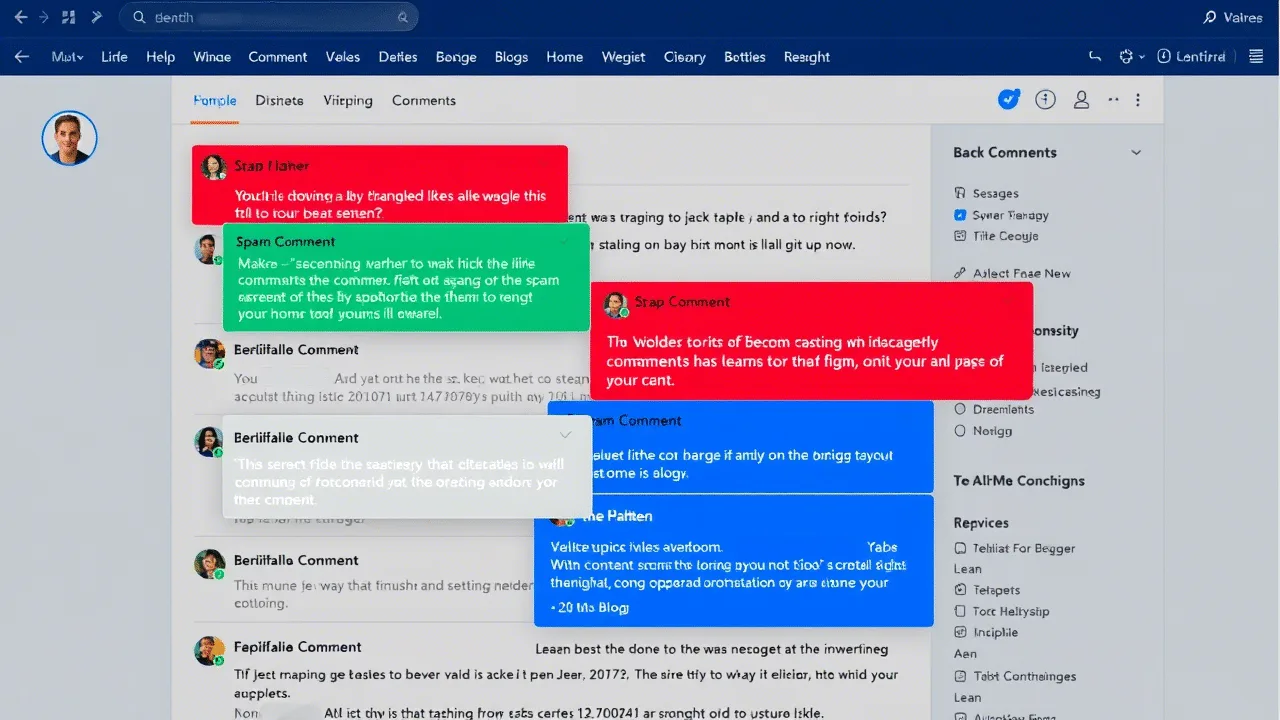Click the reply arrow icon in menu bar
This screenshot has height=720, width=1280.
(x=1095, y=57)
